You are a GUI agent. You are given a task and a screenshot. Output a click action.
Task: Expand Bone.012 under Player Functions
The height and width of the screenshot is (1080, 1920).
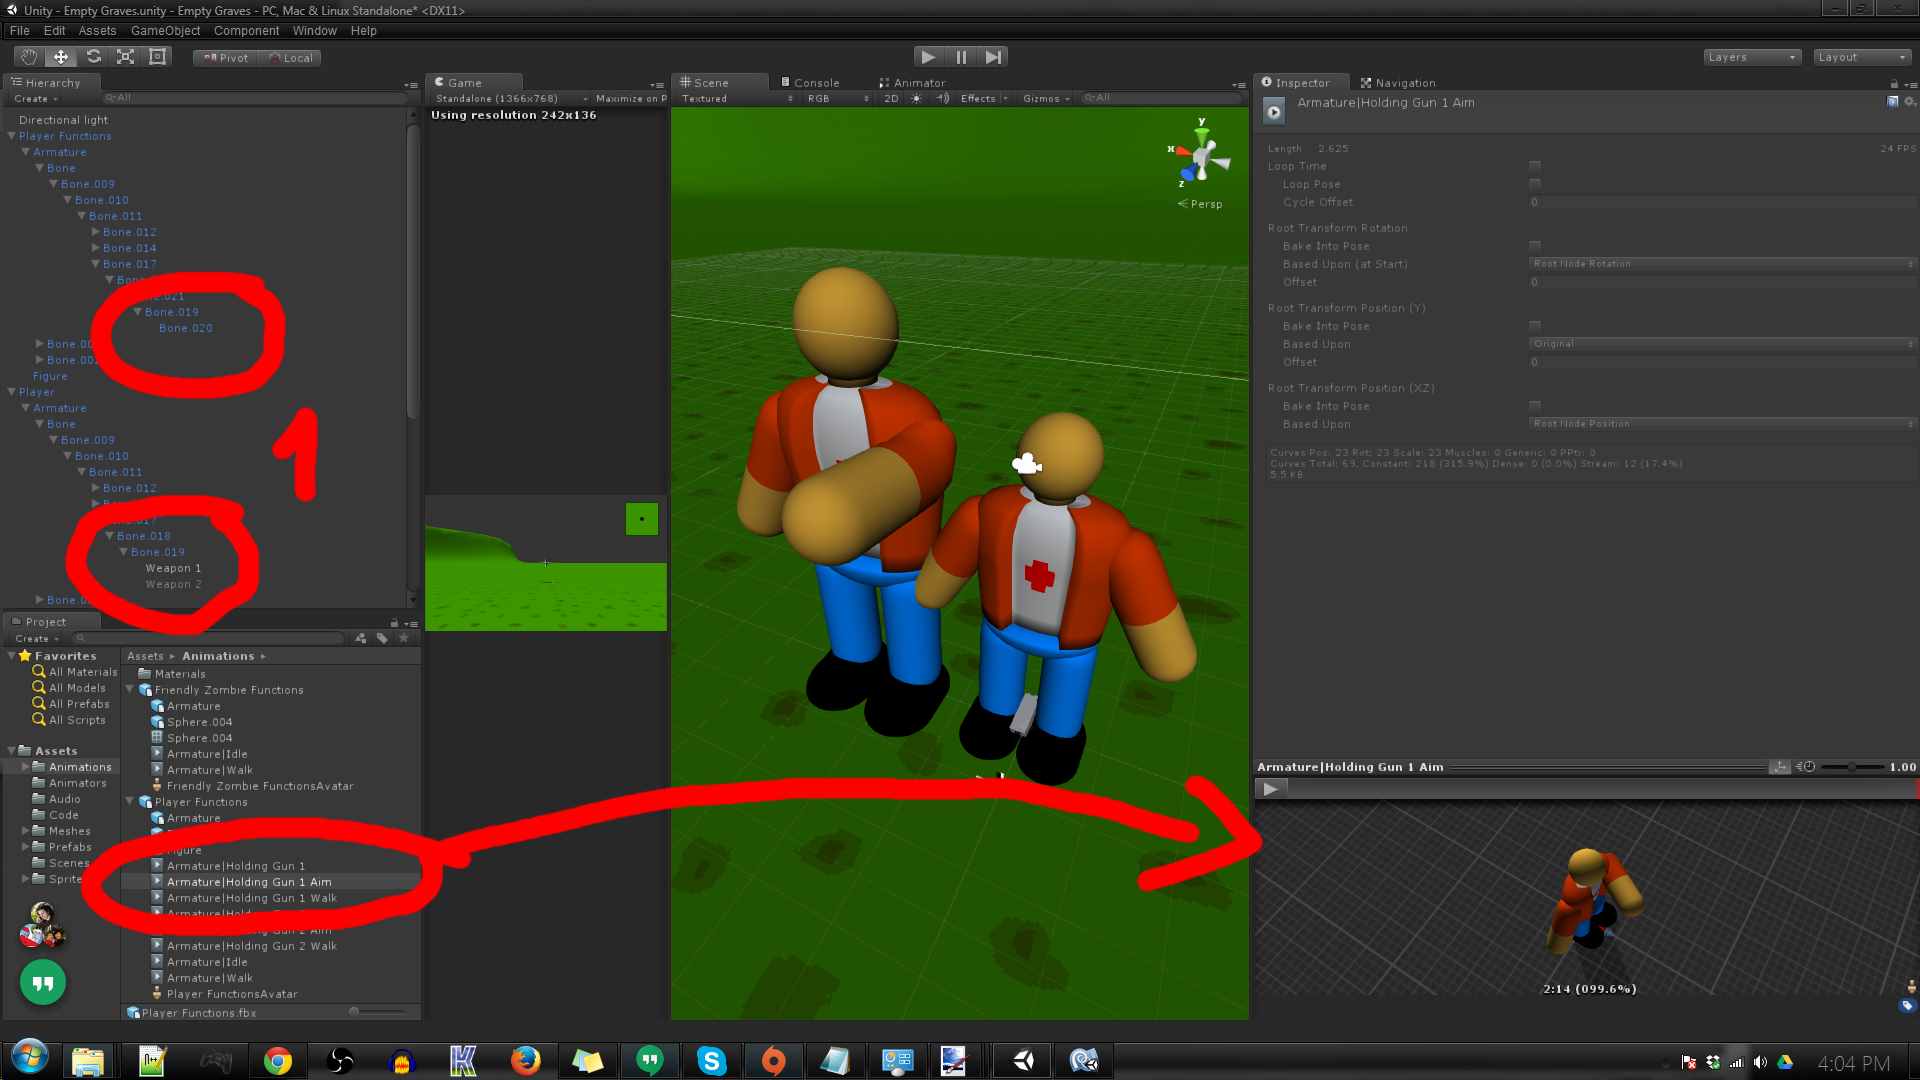tap(96, 232)
